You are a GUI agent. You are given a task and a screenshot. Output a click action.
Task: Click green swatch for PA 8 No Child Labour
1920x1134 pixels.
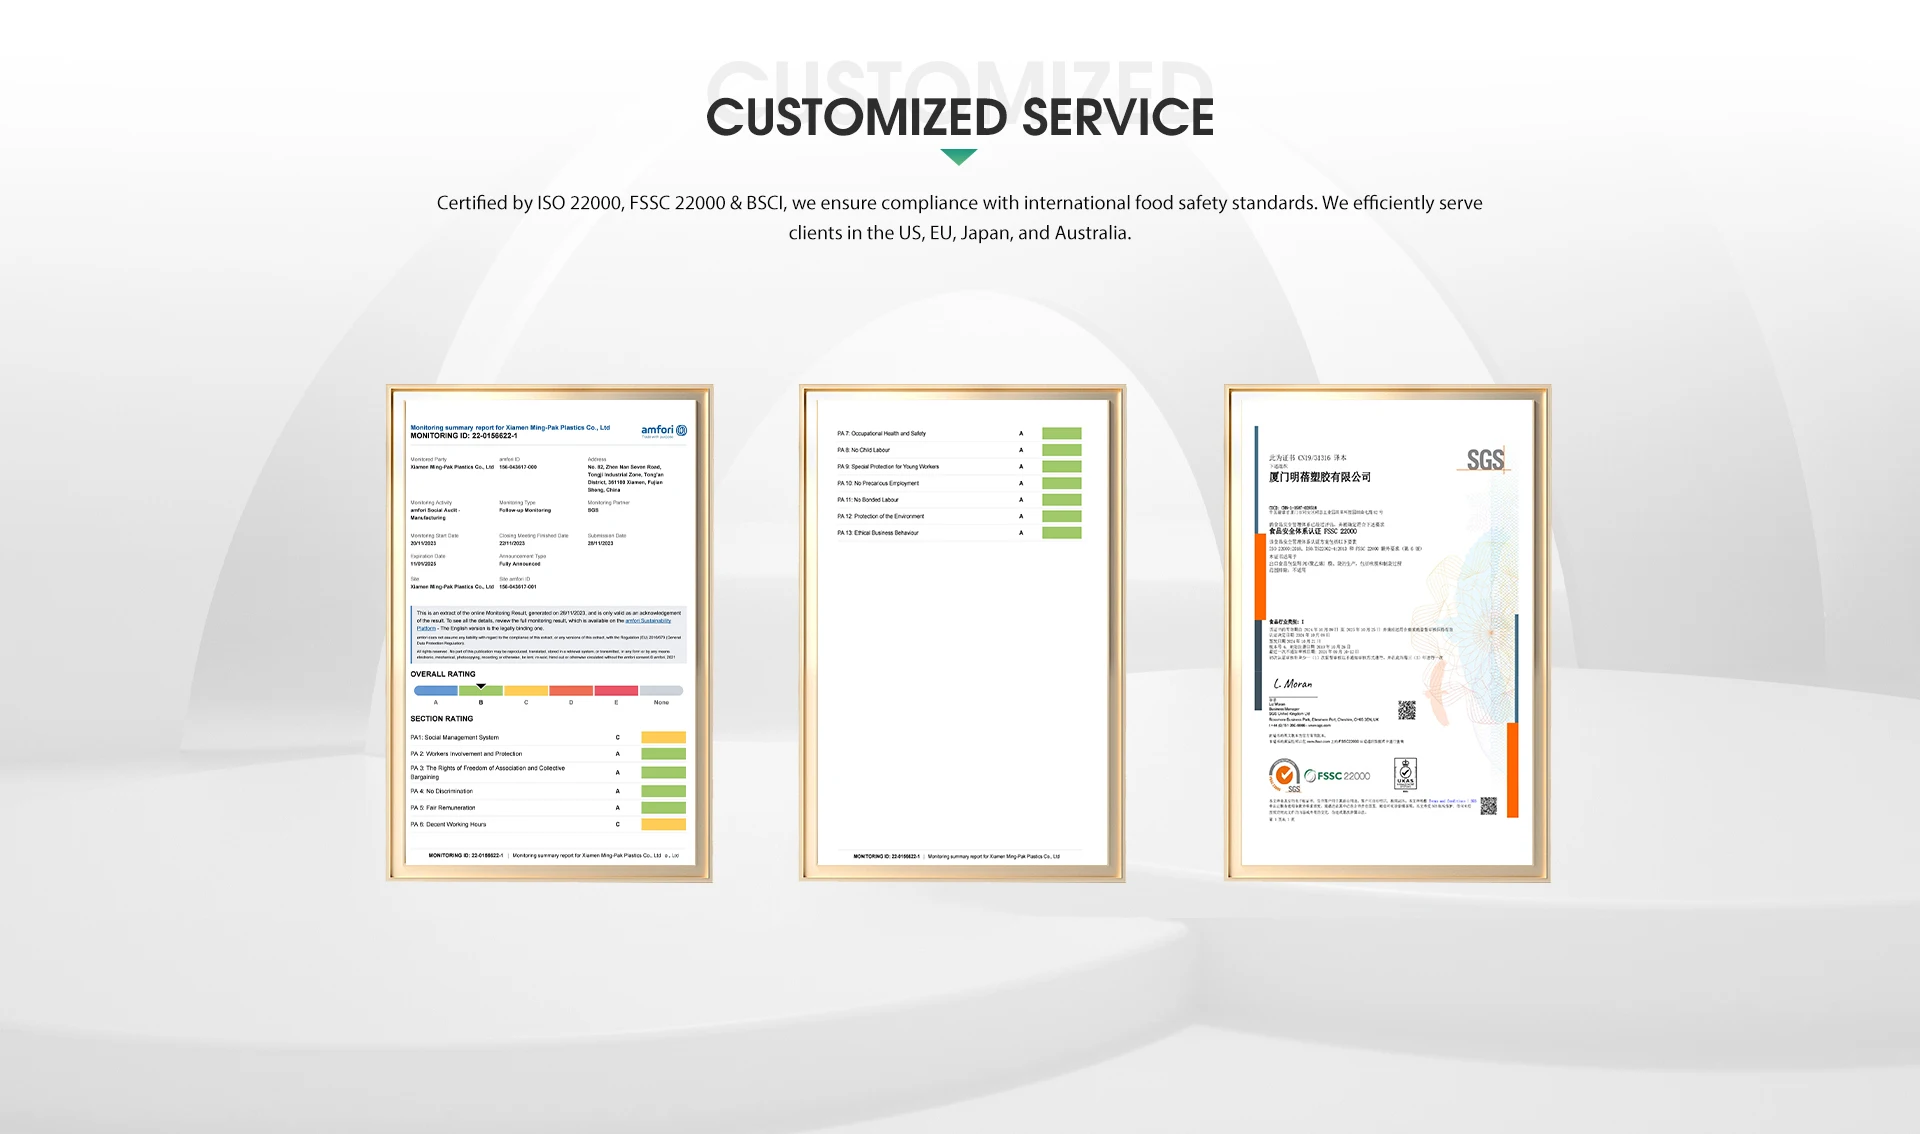pos(1061,450)
